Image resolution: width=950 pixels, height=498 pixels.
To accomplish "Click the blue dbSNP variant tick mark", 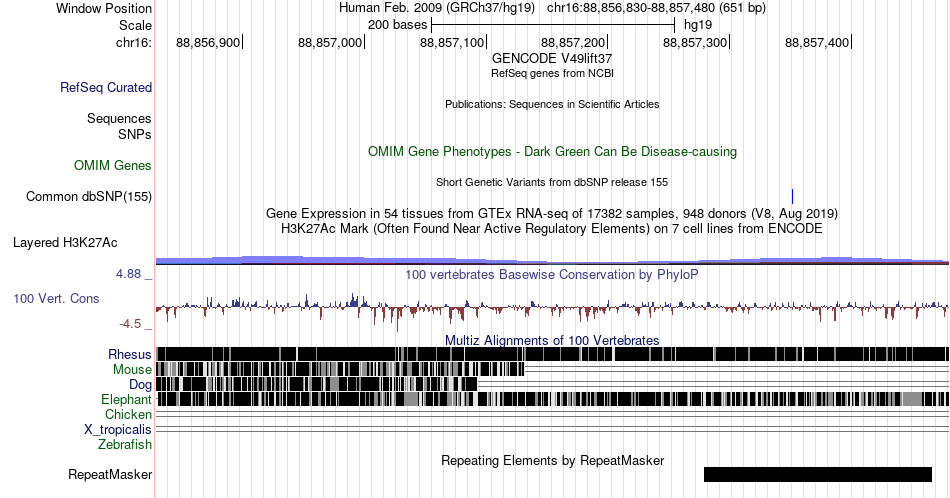I will coord(792,196).
